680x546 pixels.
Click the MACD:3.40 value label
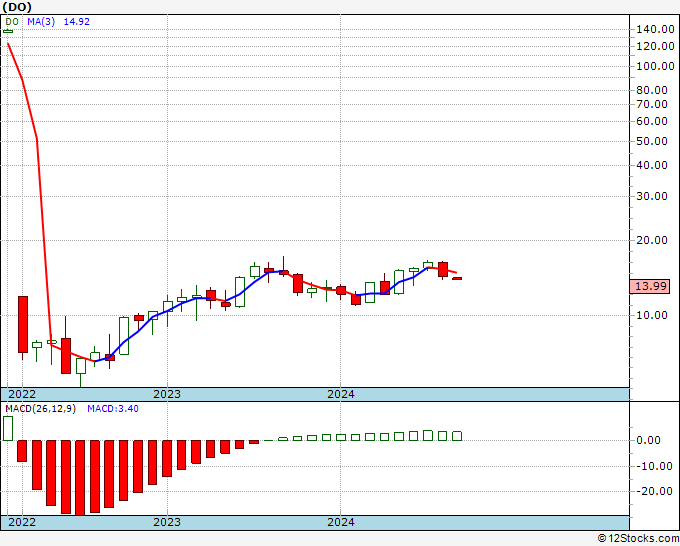113,409
